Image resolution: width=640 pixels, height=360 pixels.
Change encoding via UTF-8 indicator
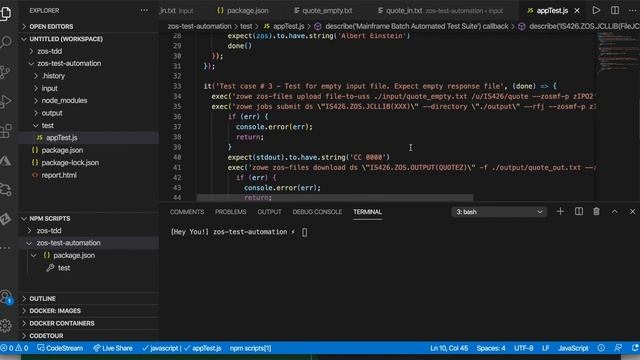coord(524,348)
